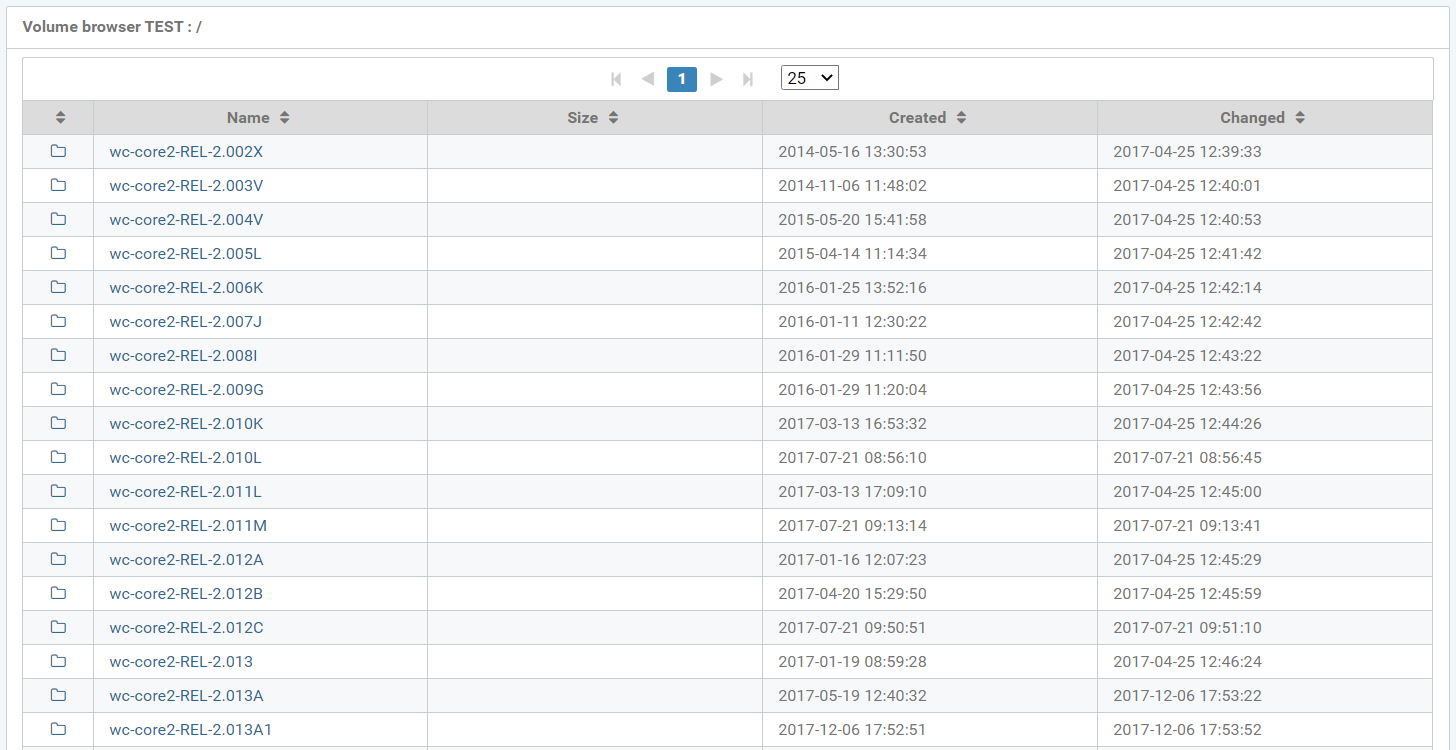Image resolution: width=1456 pixels, height=750 pixels.
Task: Open the wc-core2-REL-2.012C folder link
Action: (x=186, y=628)
